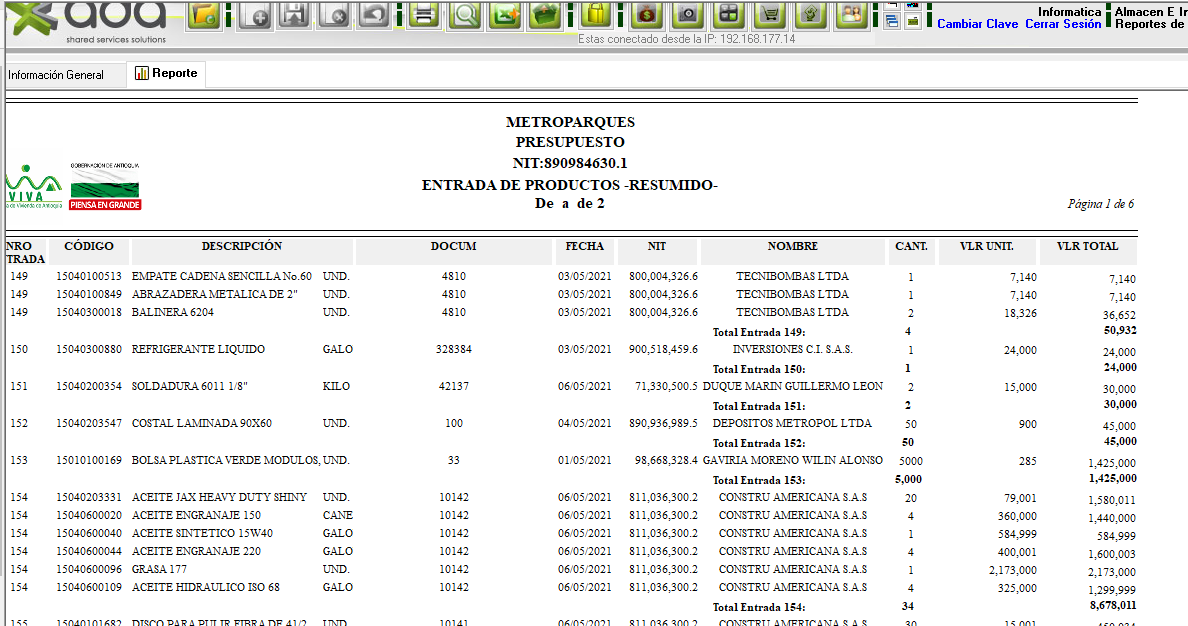Switch to the Información General tab

[x=56, y=75]
